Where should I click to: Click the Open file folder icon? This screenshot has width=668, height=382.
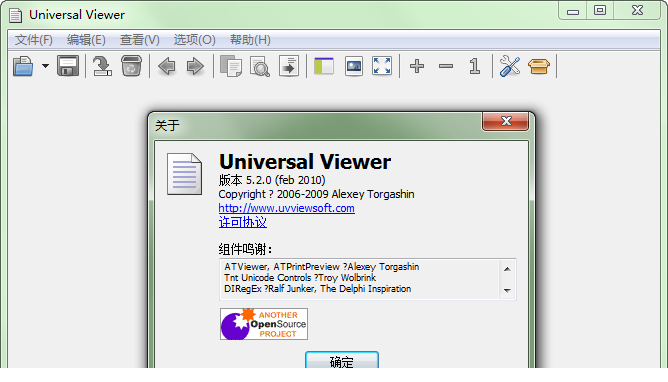[23, 66]
